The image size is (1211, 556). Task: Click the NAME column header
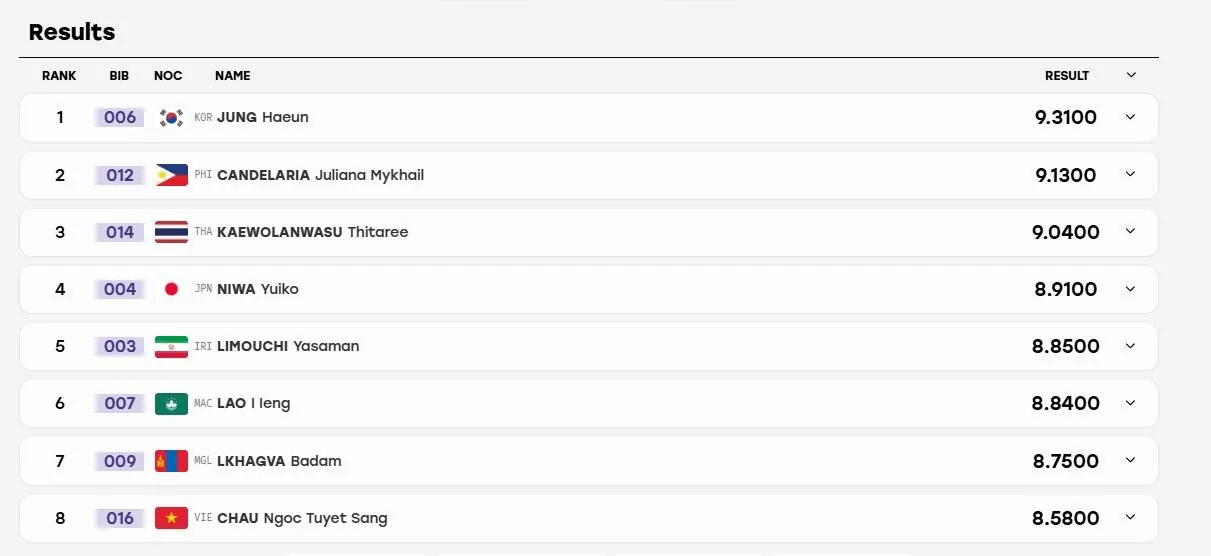[233, 76]
